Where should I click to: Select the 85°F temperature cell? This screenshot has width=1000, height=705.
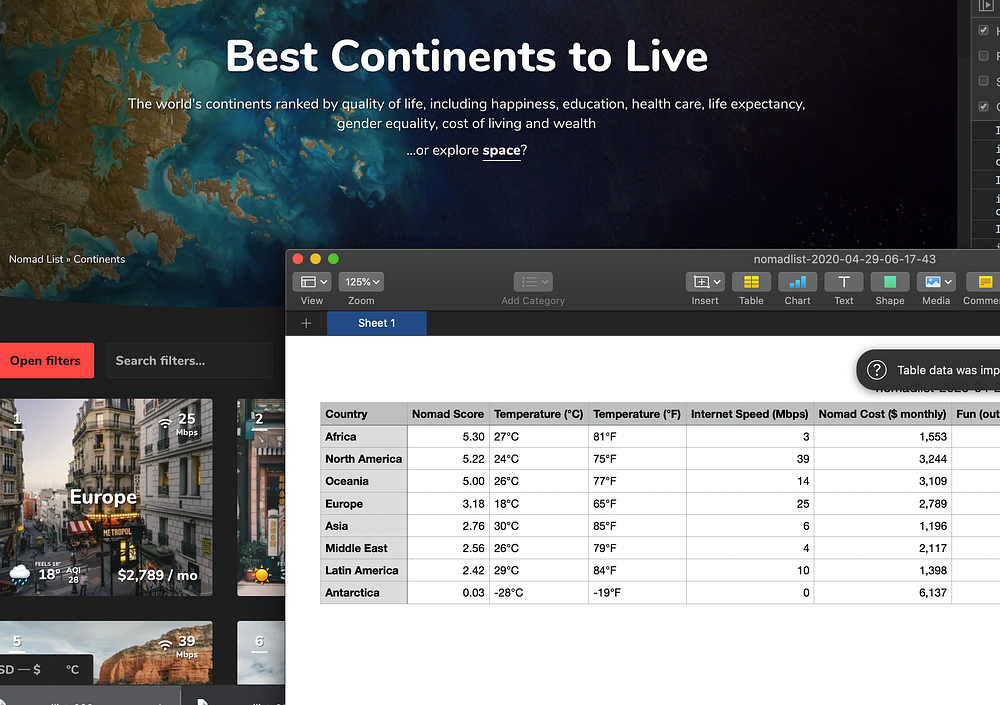[637, 526]
